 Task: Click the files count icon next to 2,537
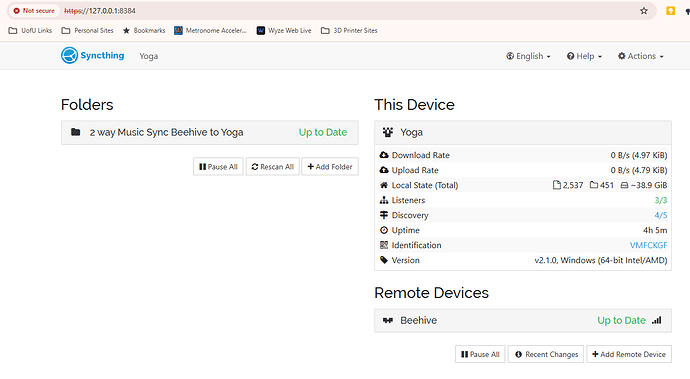(x=557, y=185)
